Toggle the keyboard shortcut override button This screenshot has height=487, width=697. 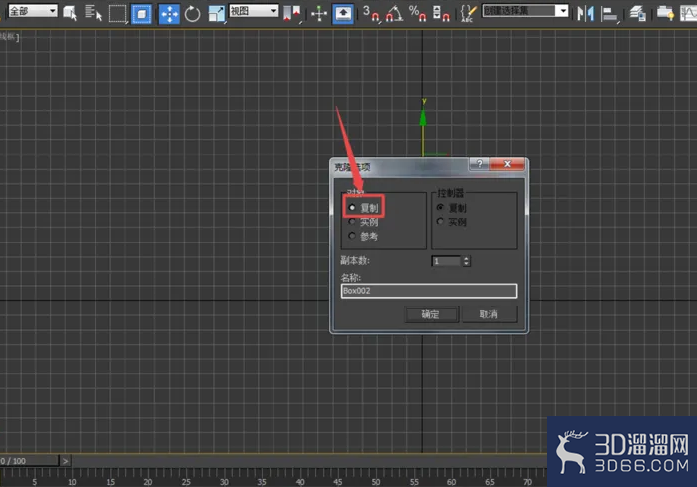pyautogui.click(x=343, y=13)
